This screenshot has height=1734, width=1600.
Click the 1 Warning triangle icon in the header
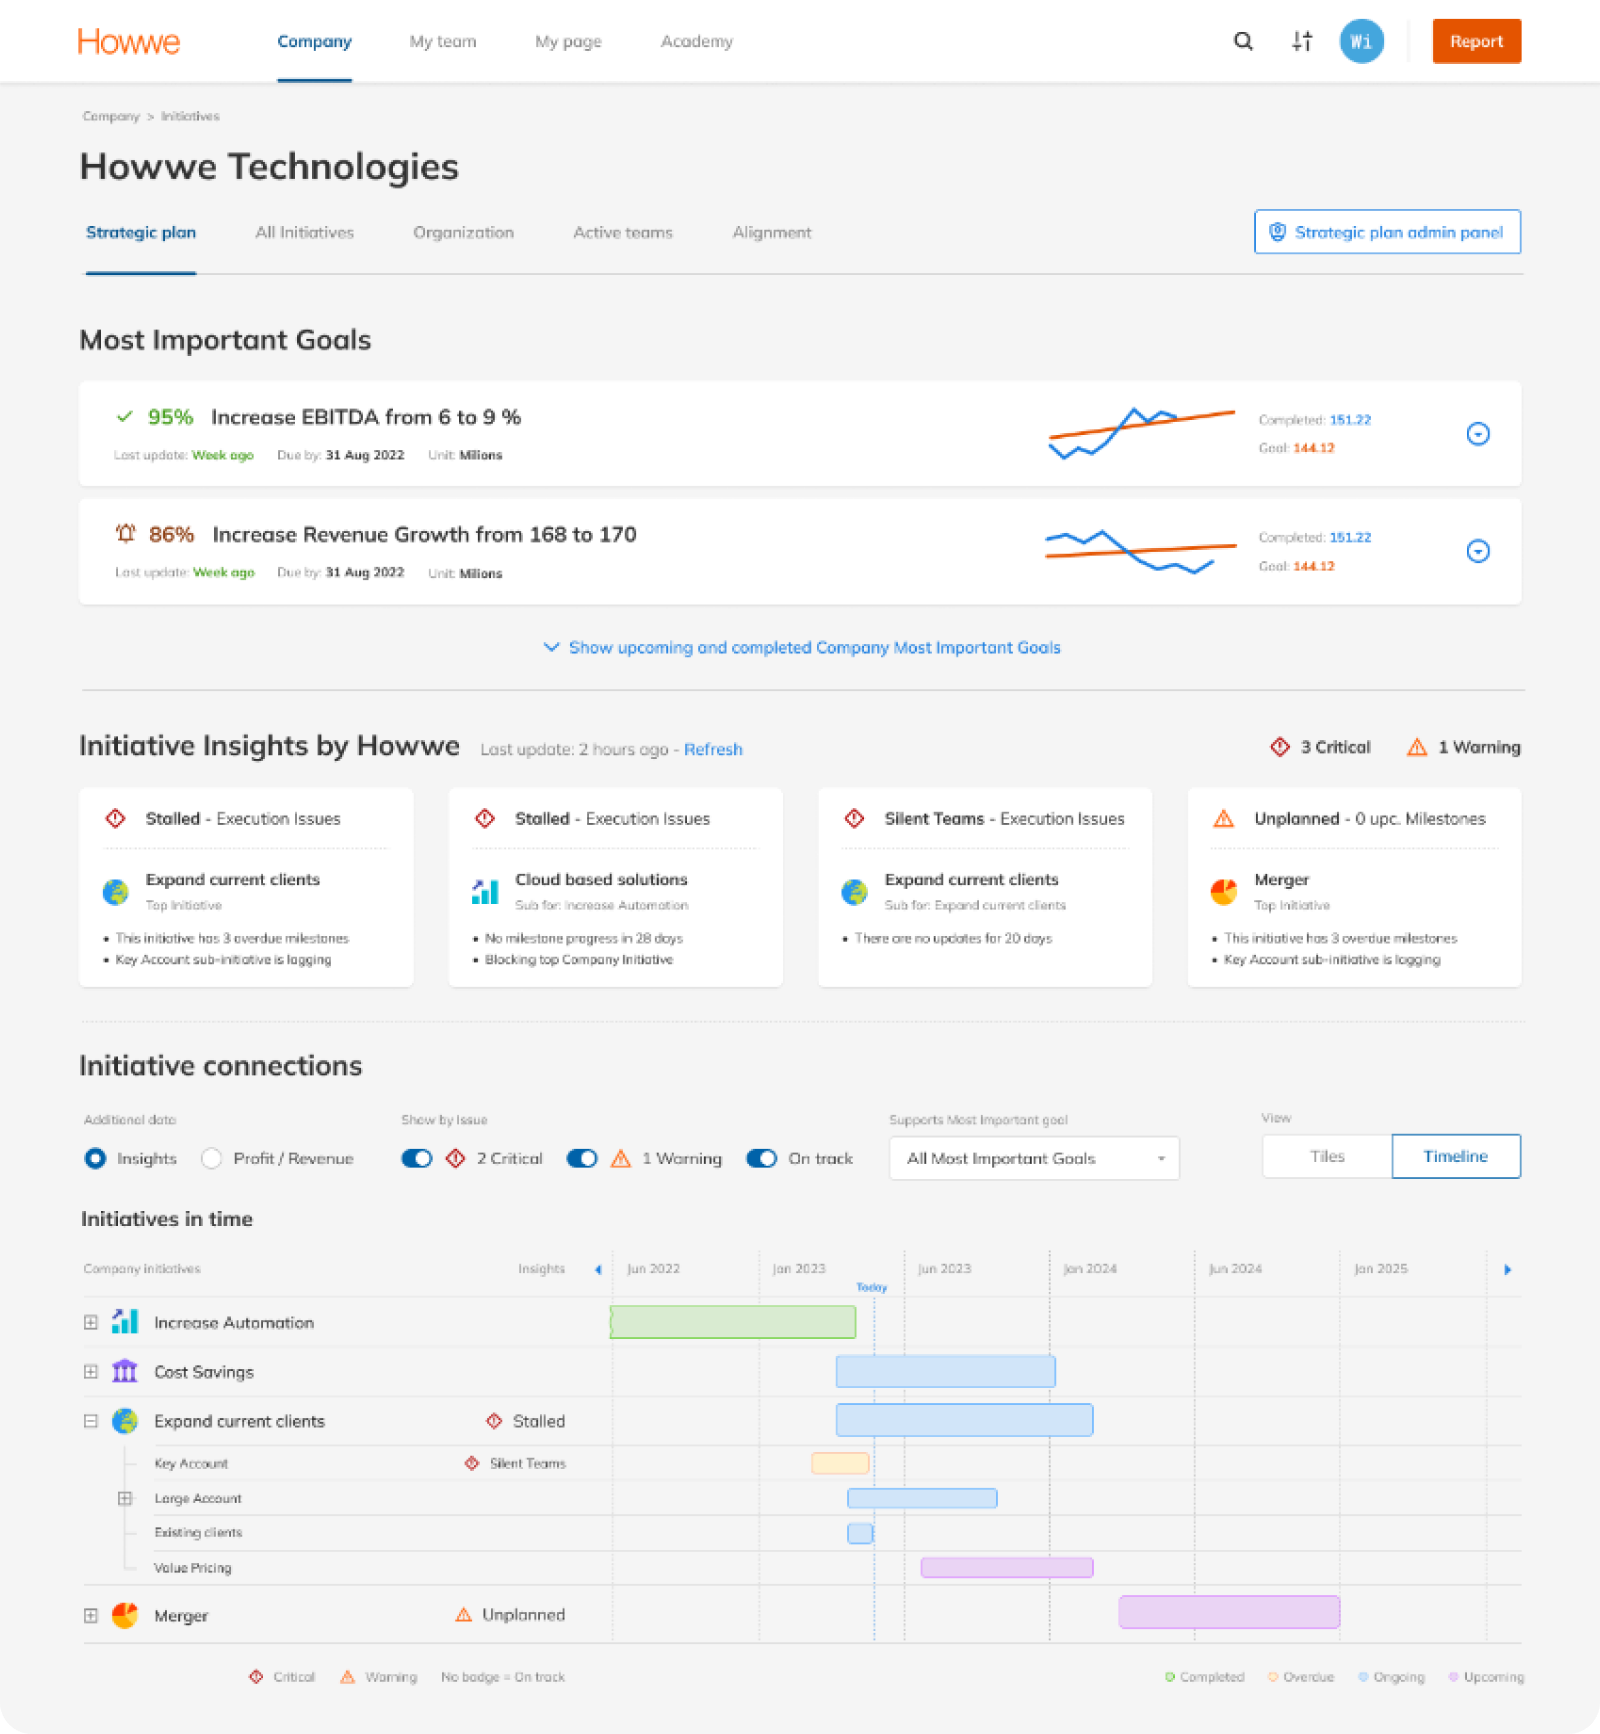pyautogui.click(x=1417, y=747)
